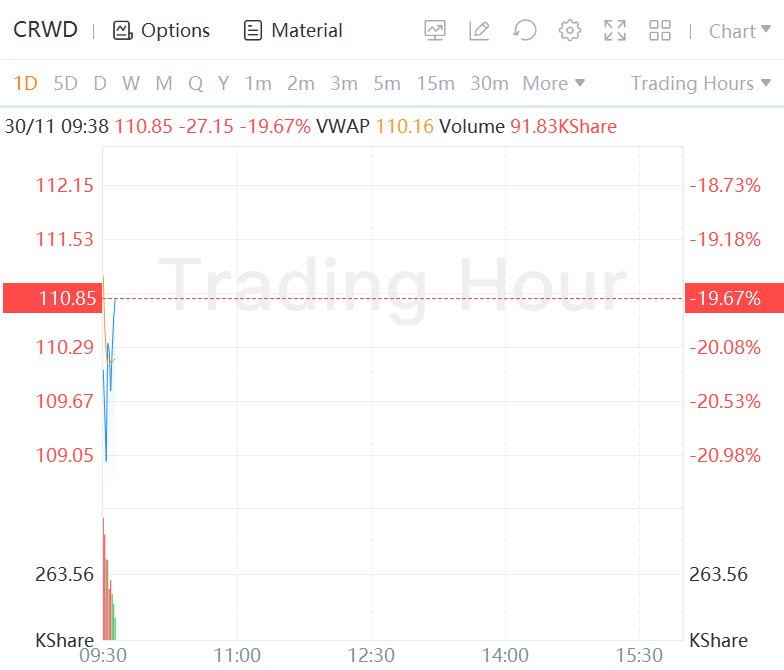Select the quarterly Q timeframe
784x670 pixels.
195,83
